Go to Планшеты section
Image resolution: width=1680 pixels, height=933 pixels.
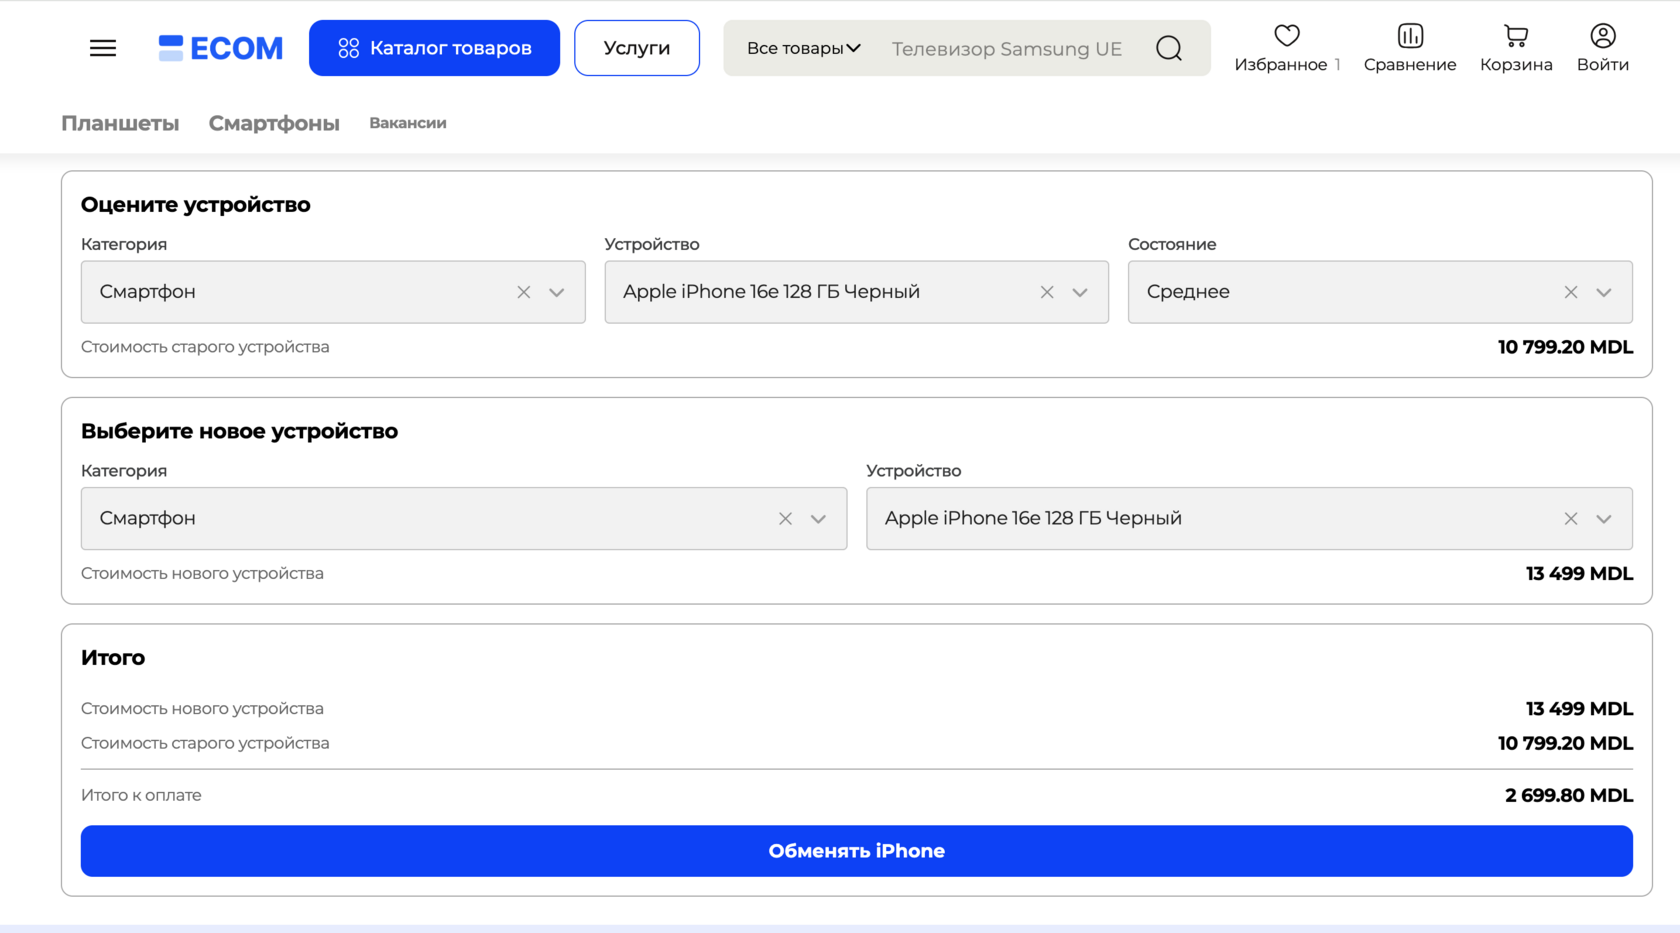[x=120, y=123]
